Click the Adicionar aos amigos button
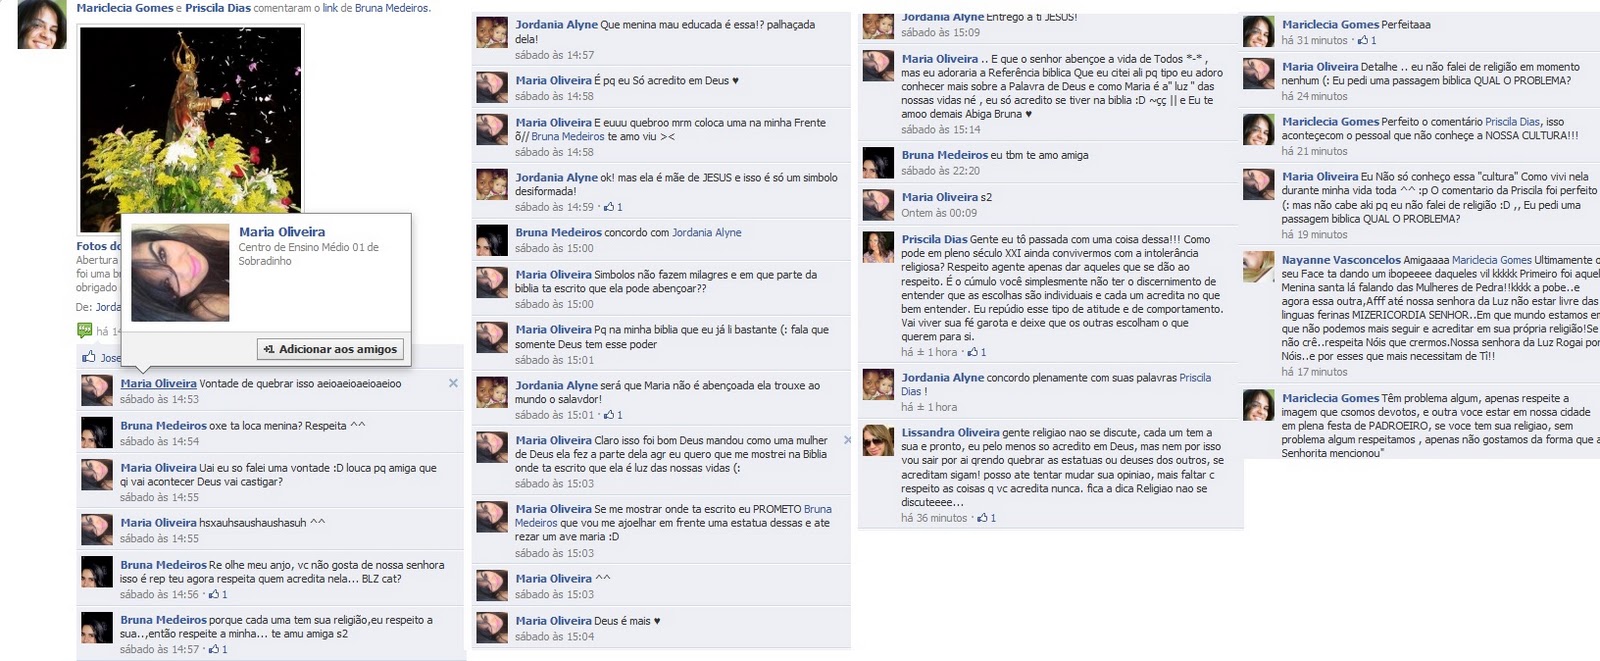Viewport: 1600px width, 661px height. [331, 349]
